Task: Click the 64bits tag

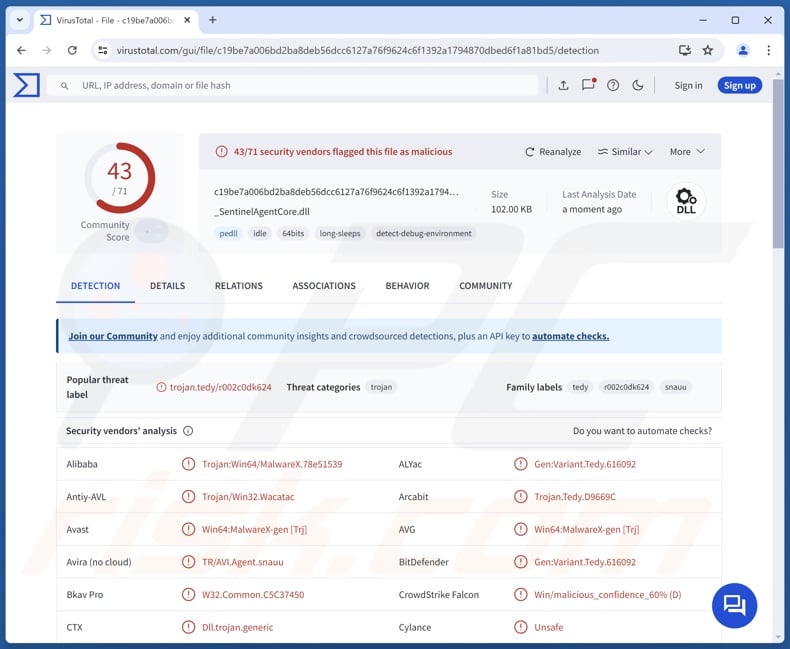Action: coord(293,233)
